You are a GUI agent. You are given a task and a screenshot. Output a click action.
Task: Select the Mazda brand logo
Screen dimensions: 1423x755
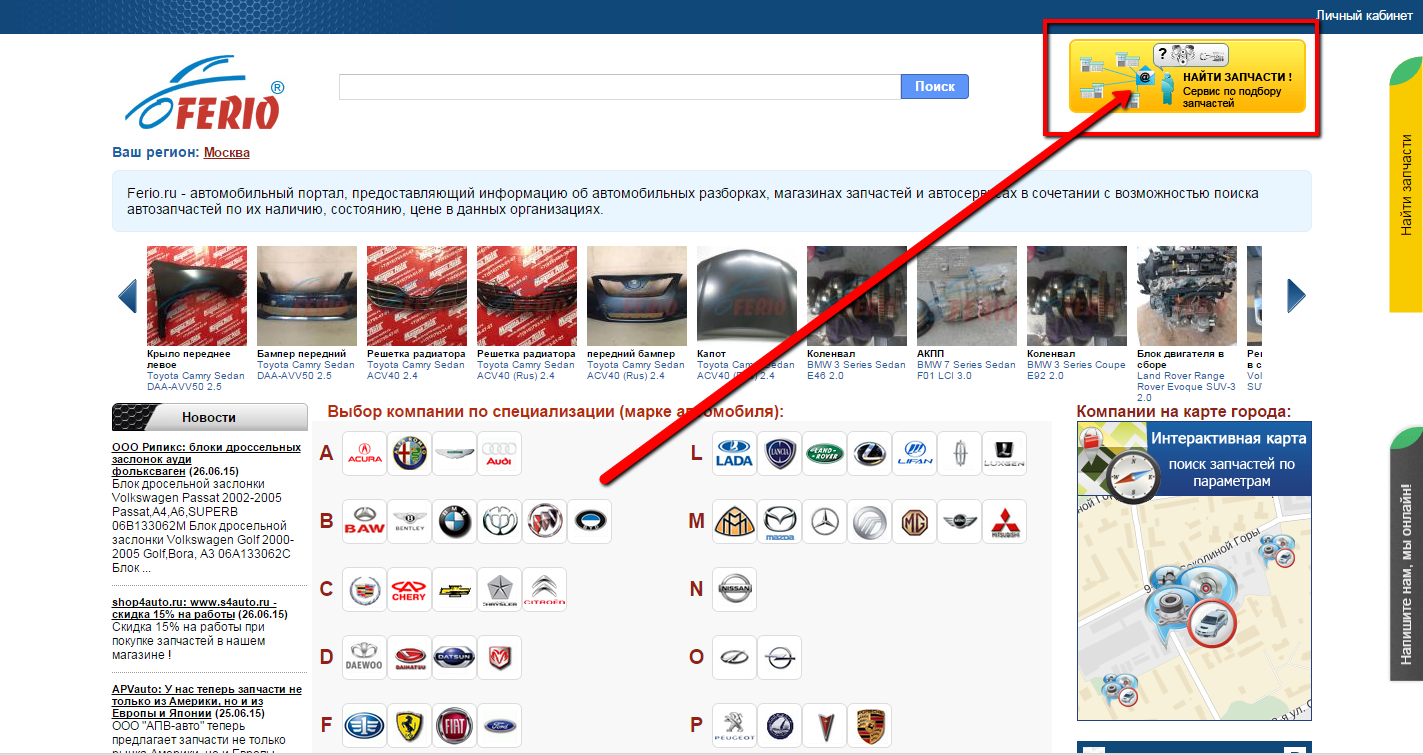click(x=780, y=522)
